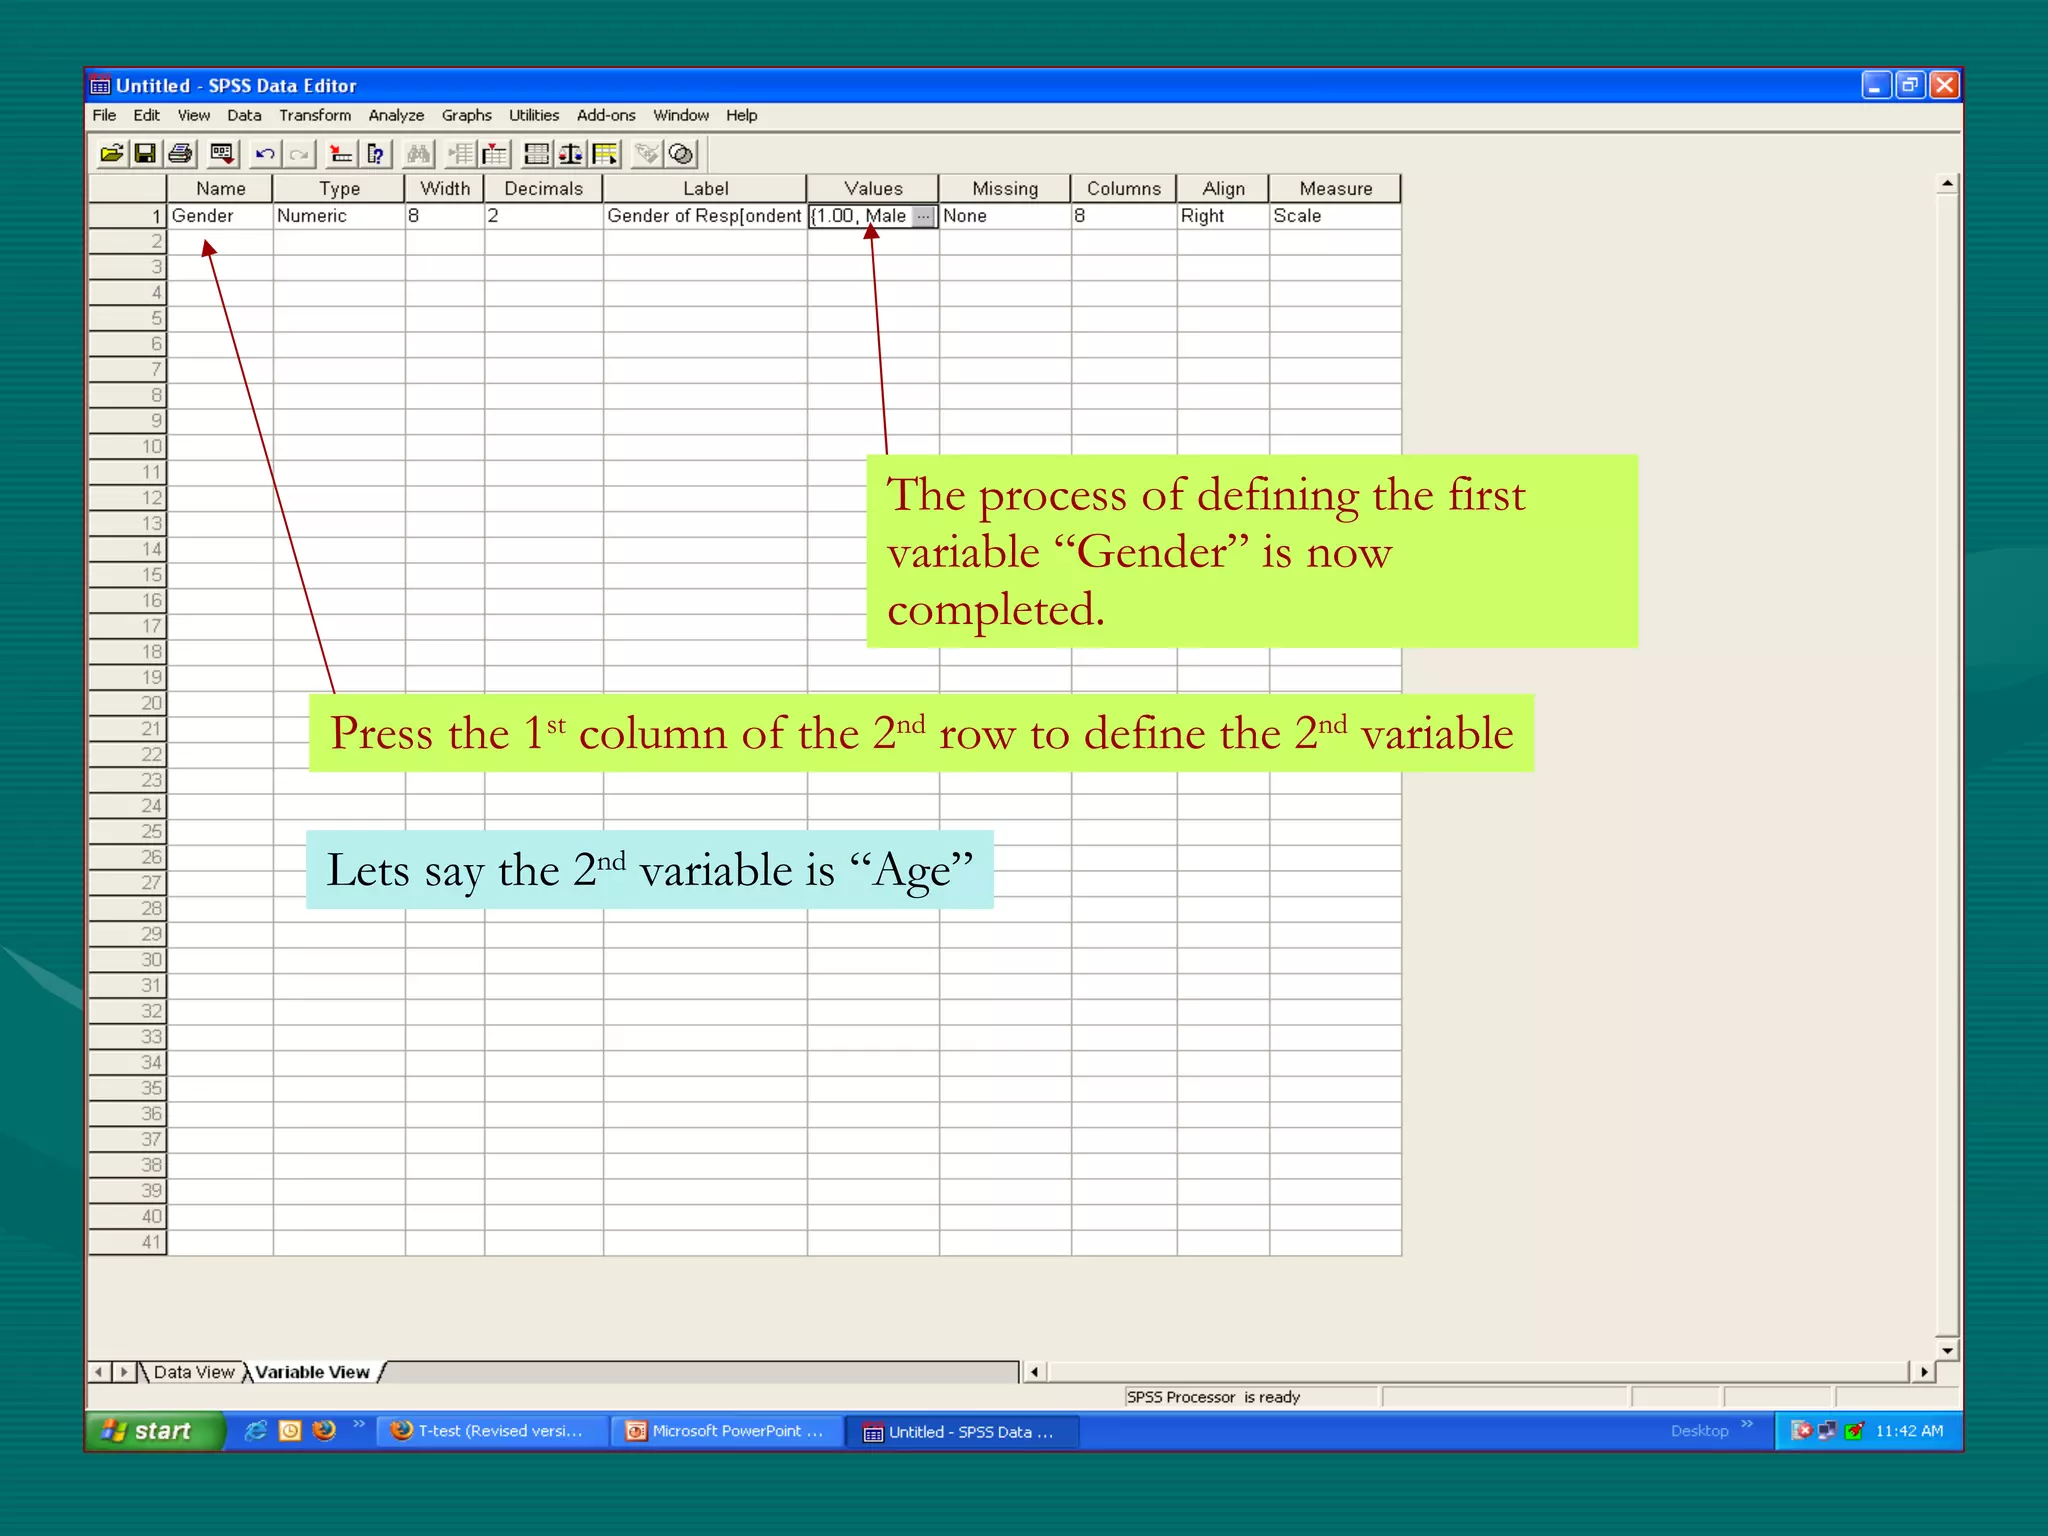The height and width of the screenshot is (1536, 2048).
Task: Click the Weight Cases scale icon
Action: point(571,154)
